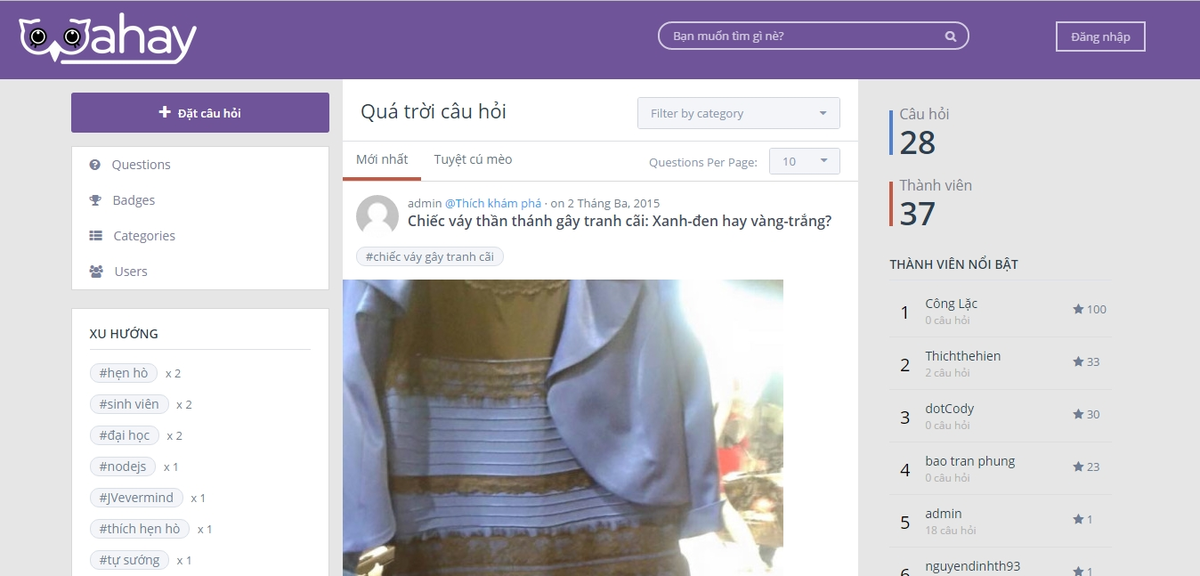Image resolution: width=1200 pixels, height=576 pixels.
Task: Open Users in the sidebar menu
Action: pos(131,271)
